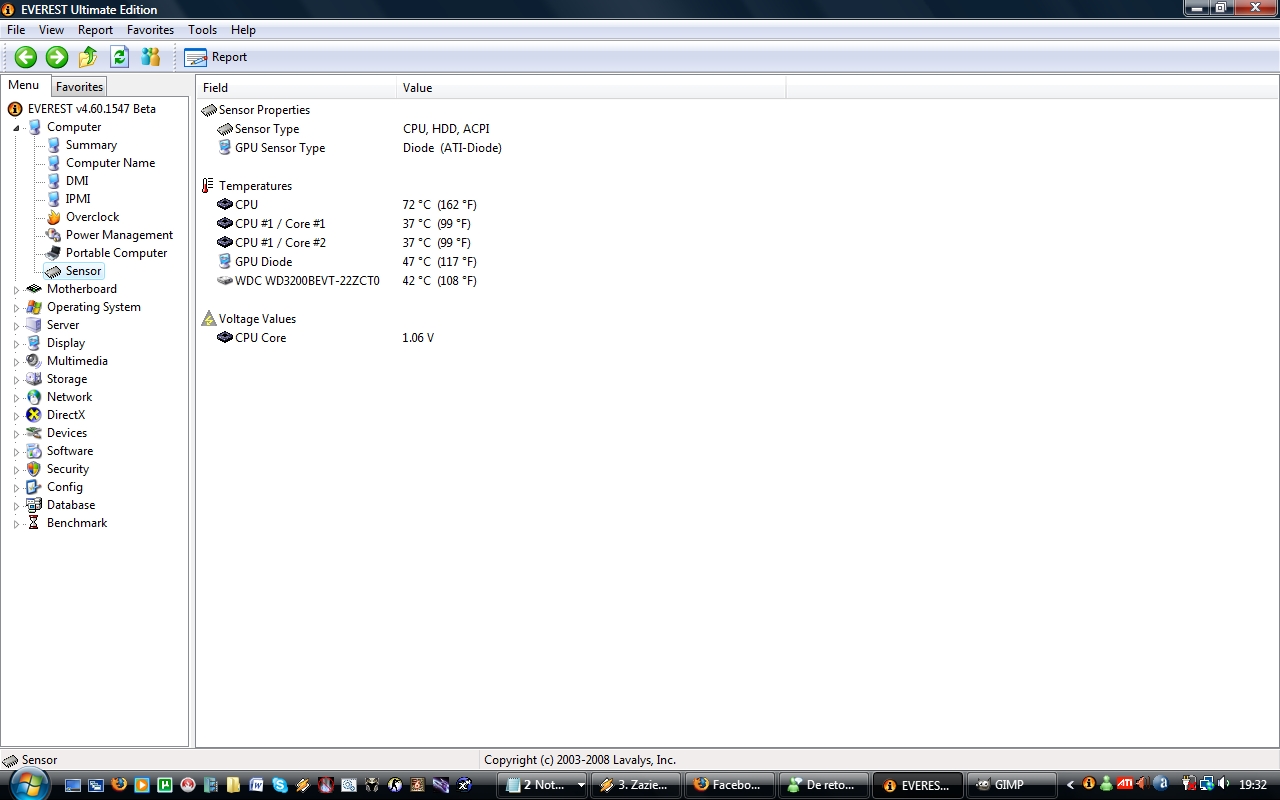
Task: Select the GPU Sensor Type row
Action: coord(359,148)
